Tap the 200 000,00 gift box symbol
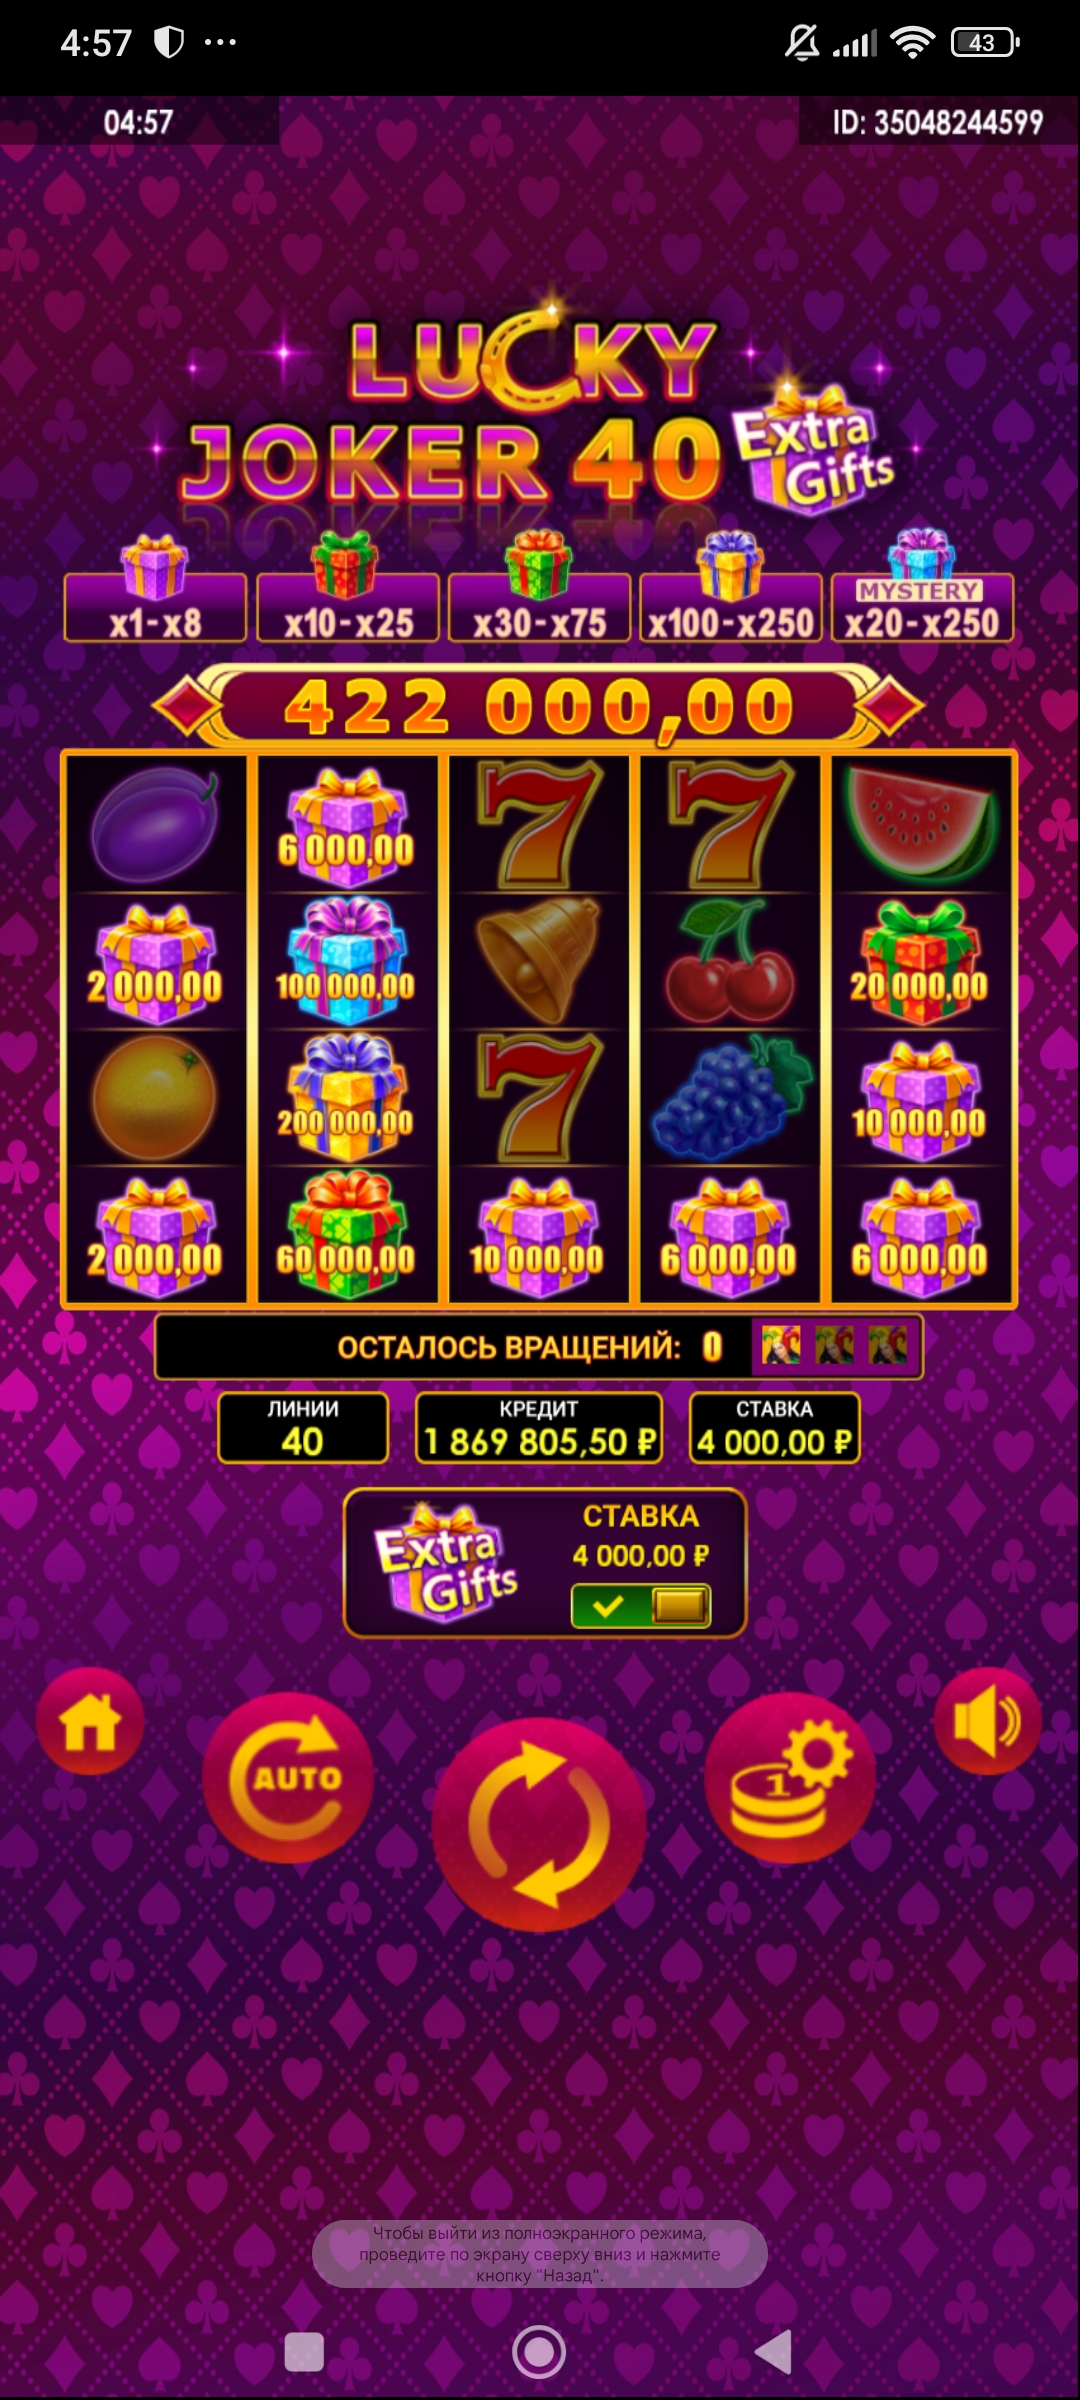Screen dimensions: 1080x2400 pos(347,1098)
